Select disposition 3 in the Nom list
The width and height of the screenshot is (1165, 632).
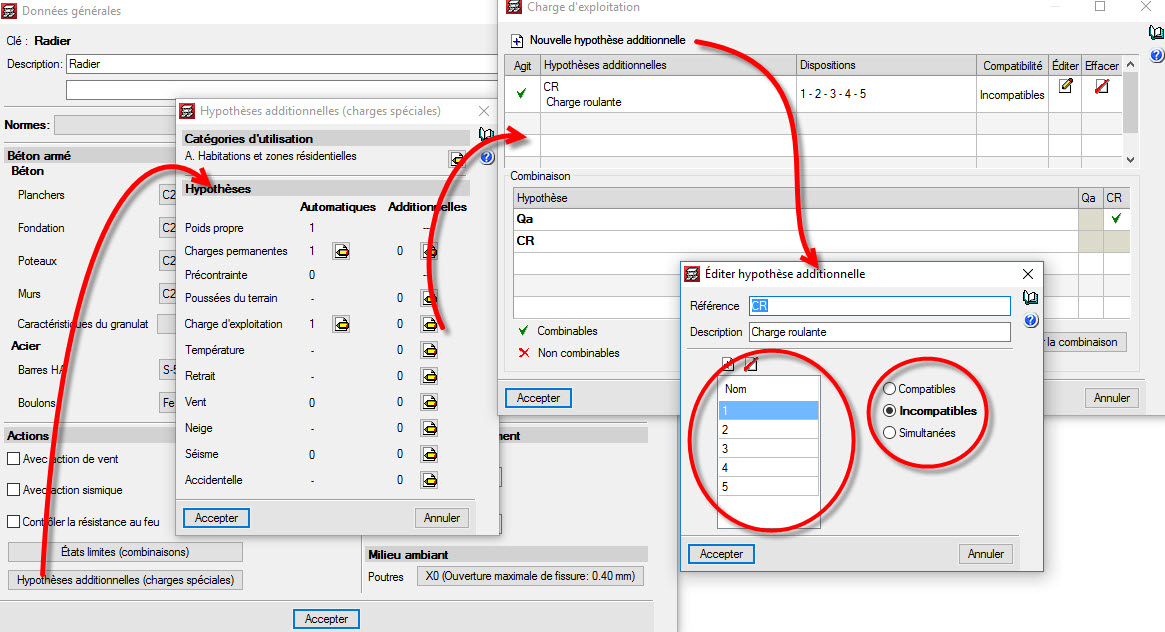tap(768, 449)
